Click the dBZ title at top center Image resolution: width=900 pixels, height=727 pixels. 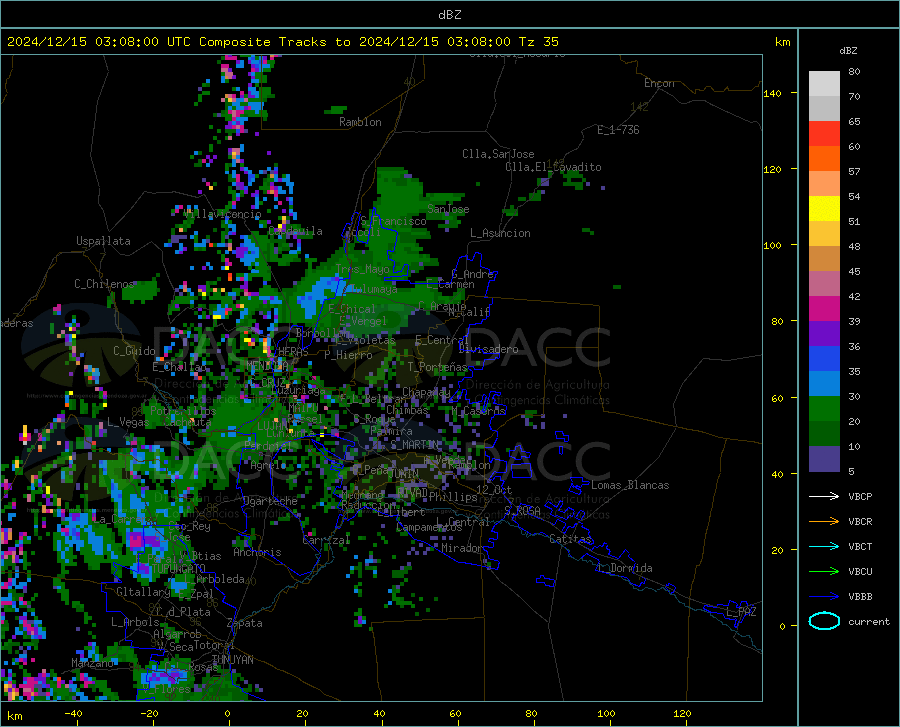(449, 15)
